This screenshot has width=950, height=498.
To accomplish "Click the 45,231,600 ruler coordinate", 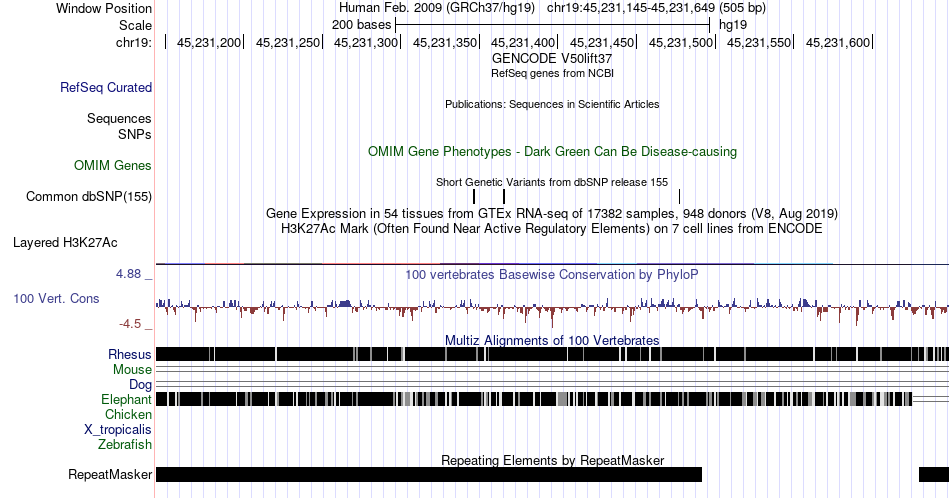I will pyautogui.click(x=838, y=42).
